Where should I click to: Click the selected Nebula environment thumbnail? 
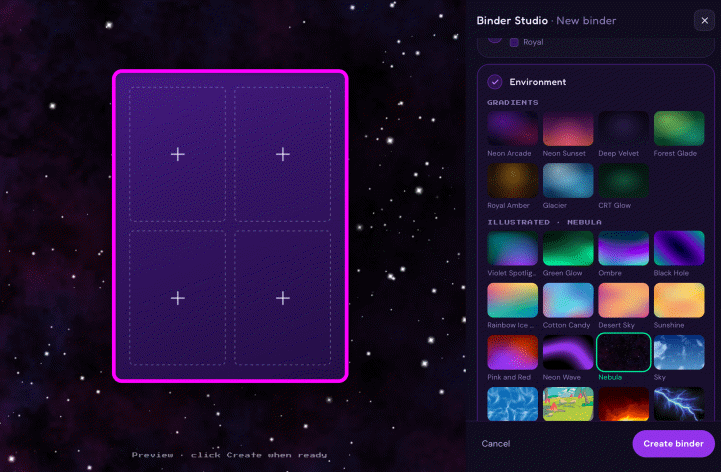624,352
